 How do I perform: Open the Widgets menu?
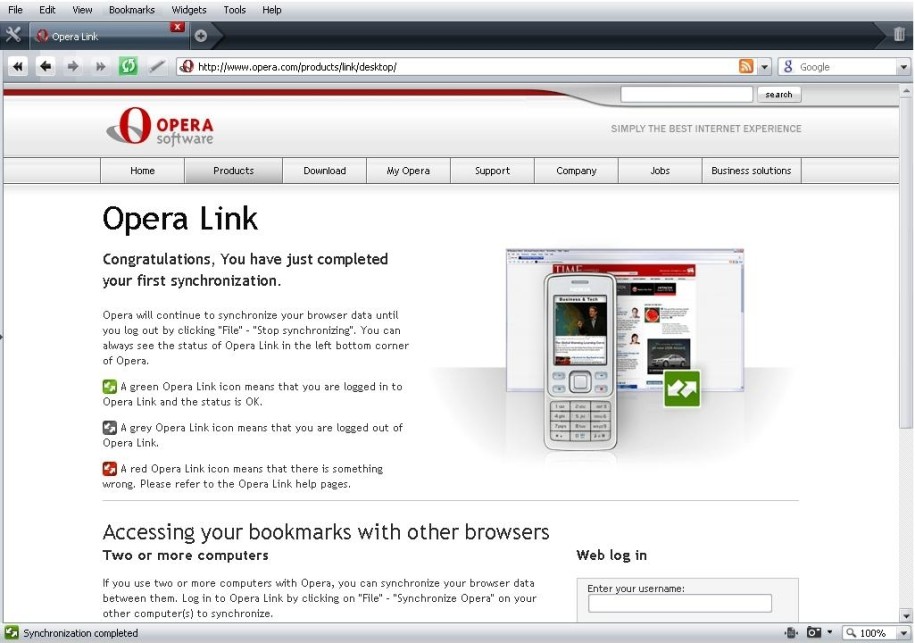pyautogui.click(x=189, y=9)
